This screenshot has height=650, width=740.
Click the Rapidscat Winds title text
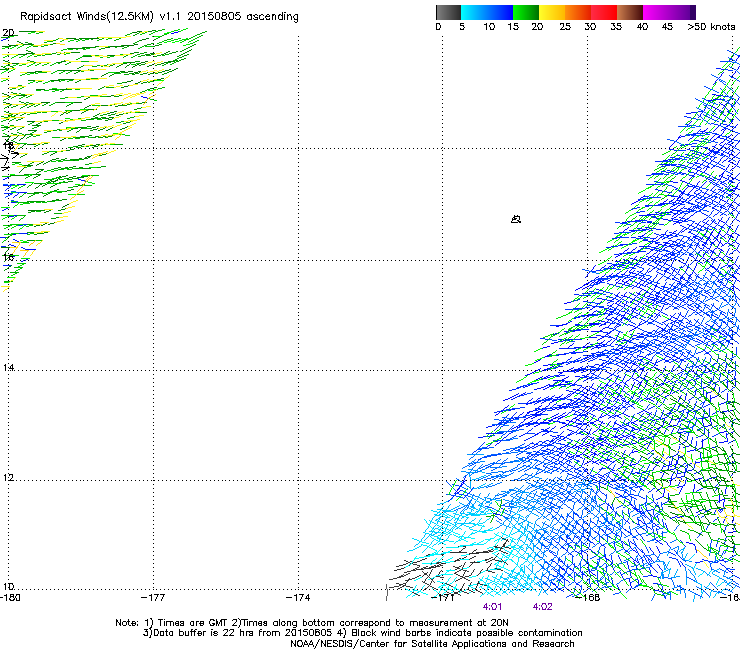pyautogui.click(x=160, y=17)
